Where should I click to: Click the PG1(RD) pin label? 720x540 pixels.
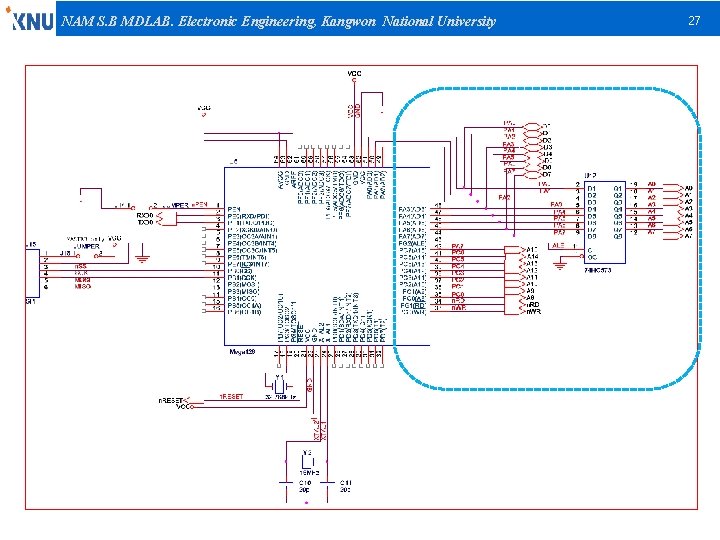coord(413,305)
